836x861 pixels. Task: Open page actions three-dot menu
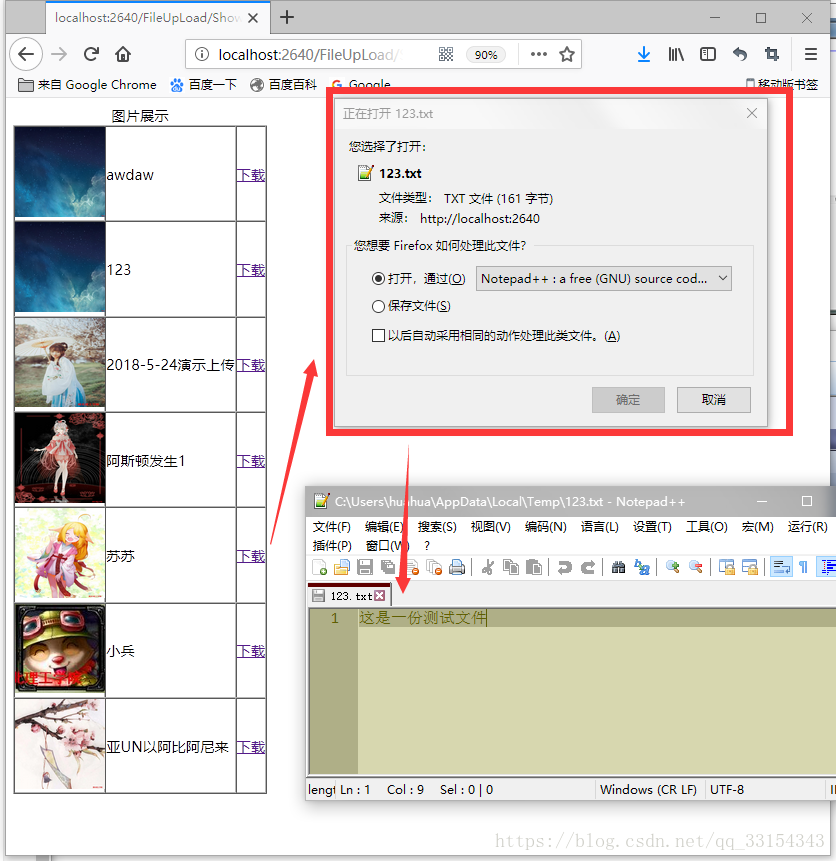[539, 54]
